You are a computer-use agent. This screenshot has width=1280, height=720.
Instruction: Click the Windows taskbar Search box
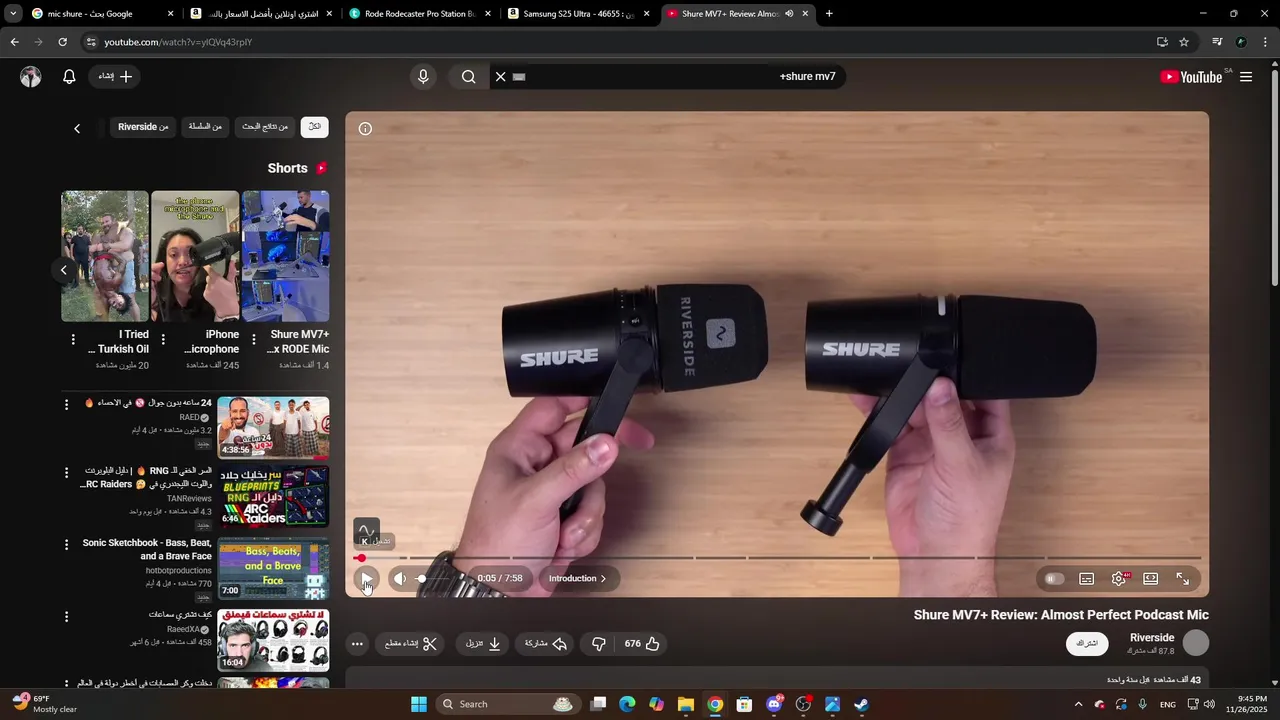pyautogui.click(x=509, y=704)
